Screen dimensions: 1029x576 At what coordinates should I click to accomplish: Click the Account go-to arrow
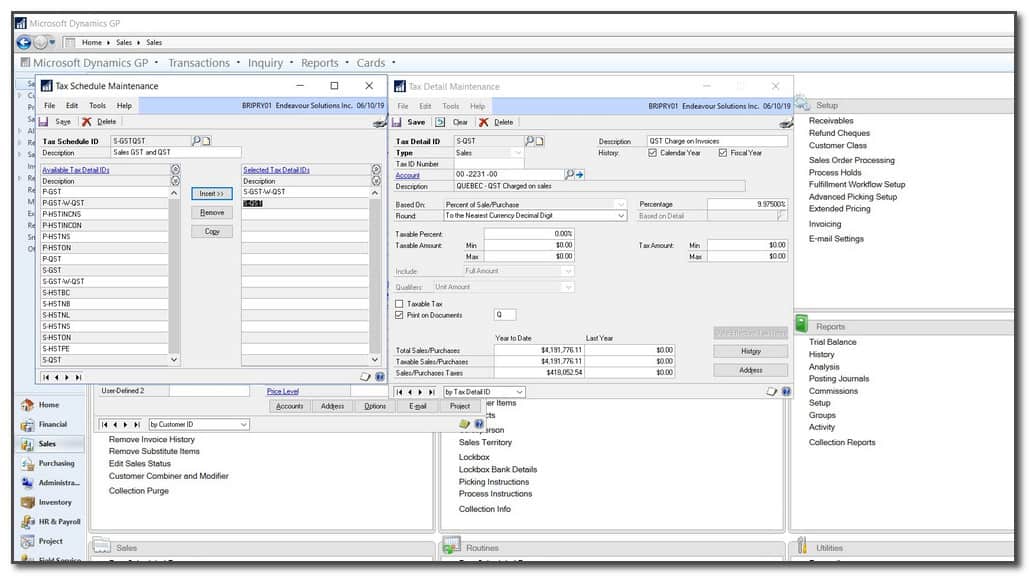tap(578, 173)
